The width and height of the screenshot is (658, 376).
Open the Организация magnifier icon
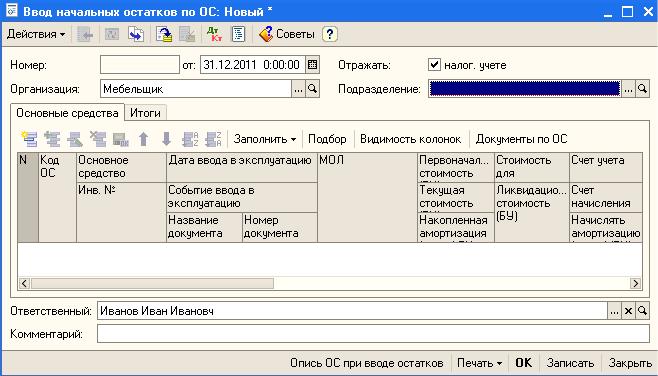(x=313, y=89)
